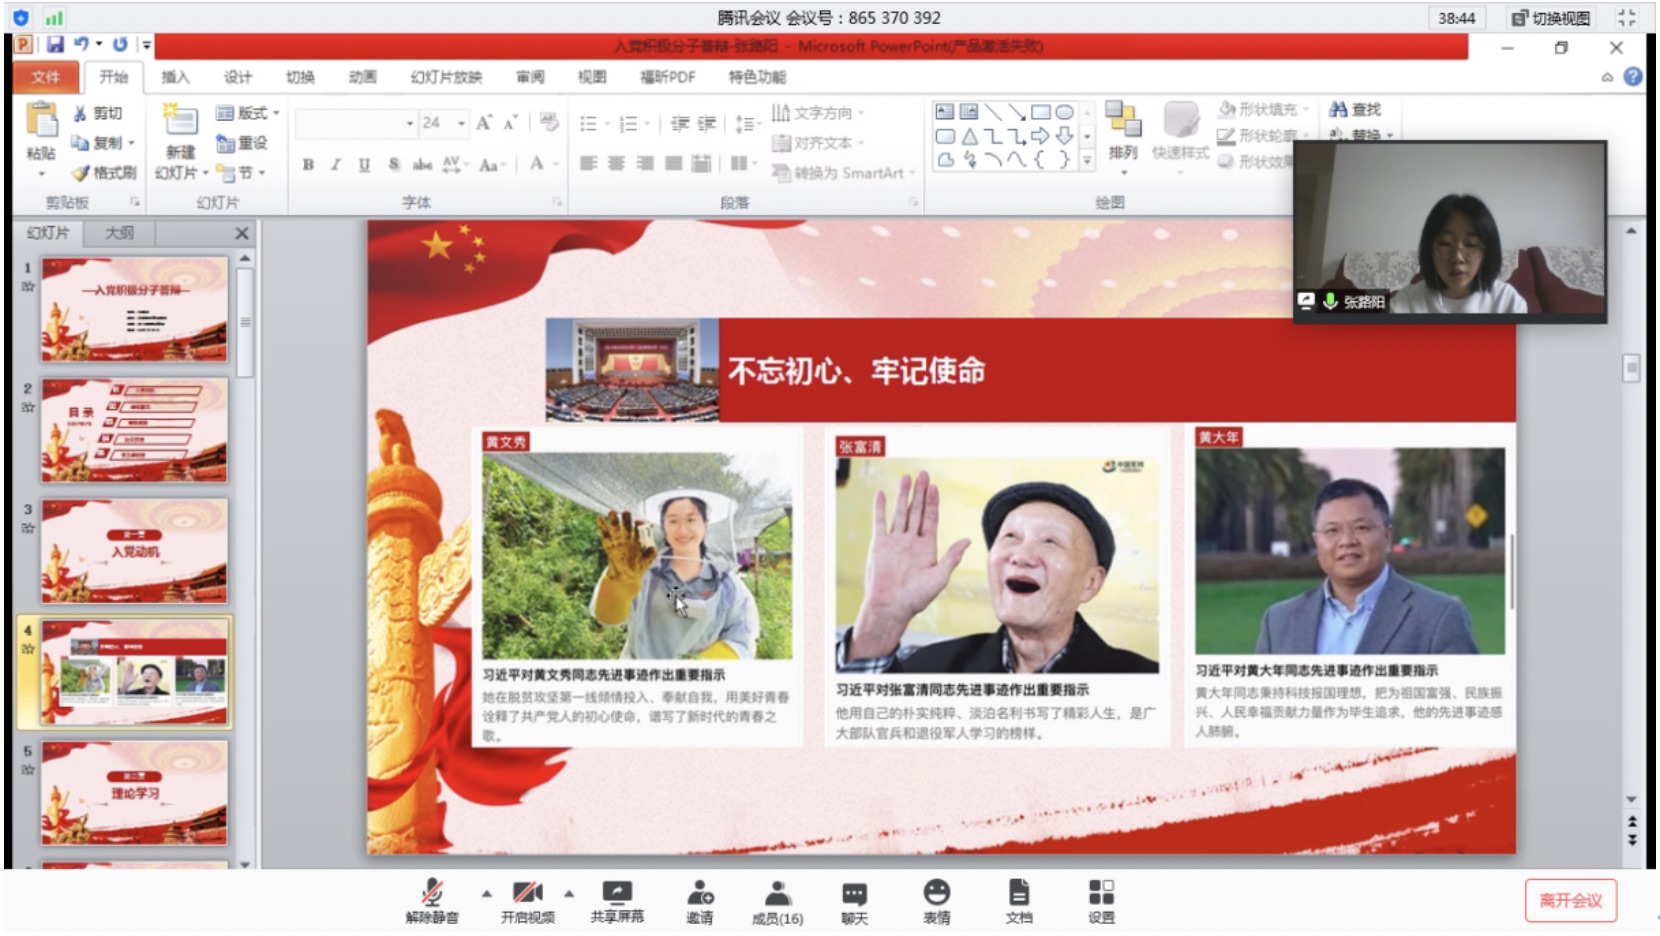
Task: Select slide 5 thumbnail
Action: [x=134, y=793]
